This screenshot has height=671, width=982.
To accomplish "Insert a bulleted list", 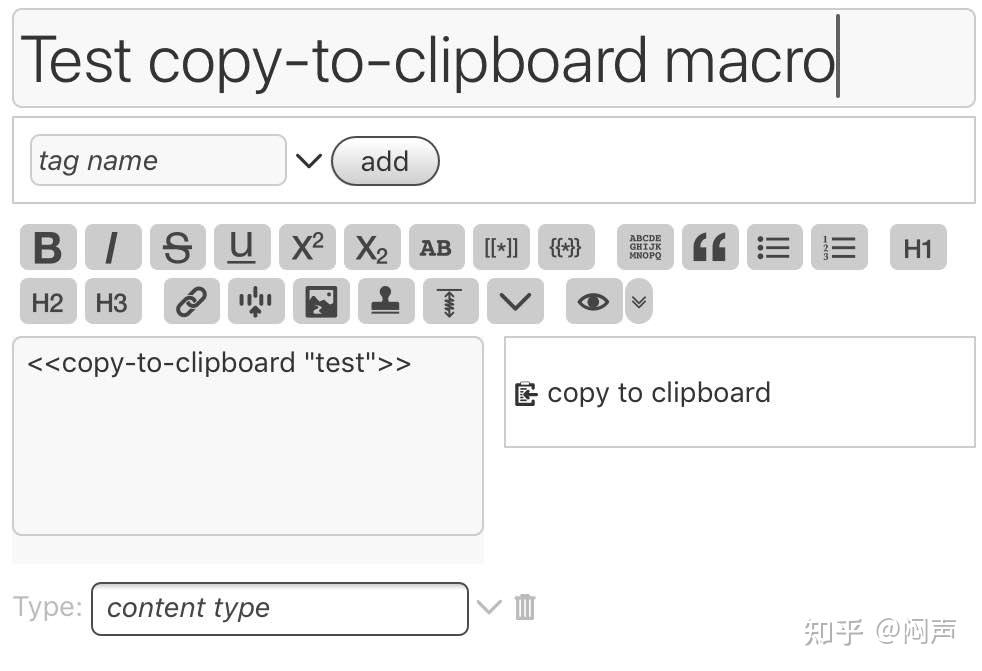I will click(774, 248).
